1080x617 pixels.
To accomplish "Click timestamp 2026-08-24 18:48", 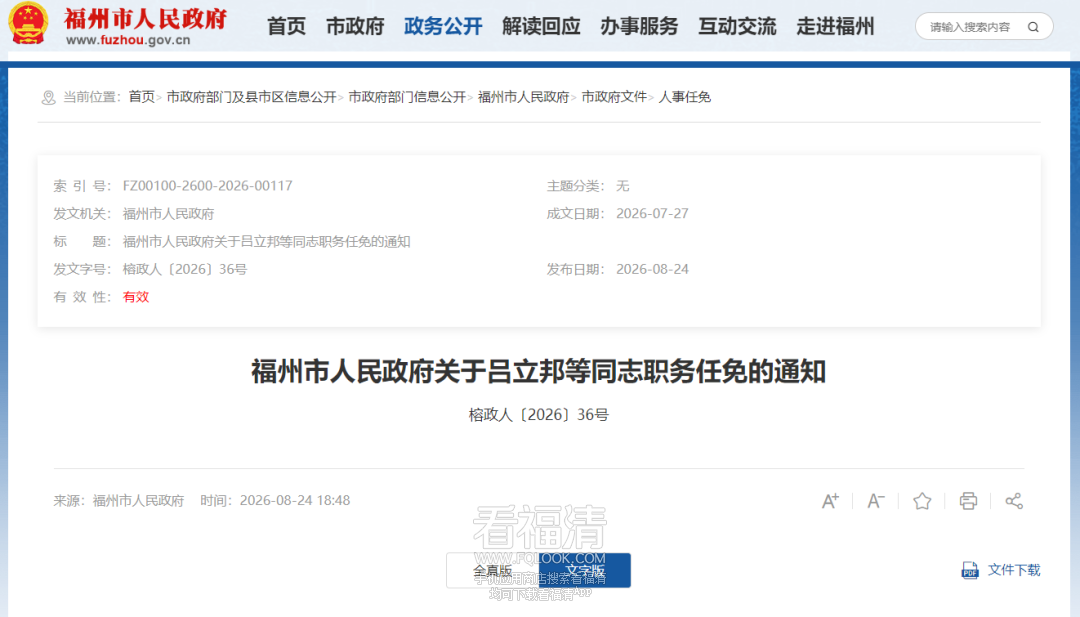I will [x=295, y=501].
